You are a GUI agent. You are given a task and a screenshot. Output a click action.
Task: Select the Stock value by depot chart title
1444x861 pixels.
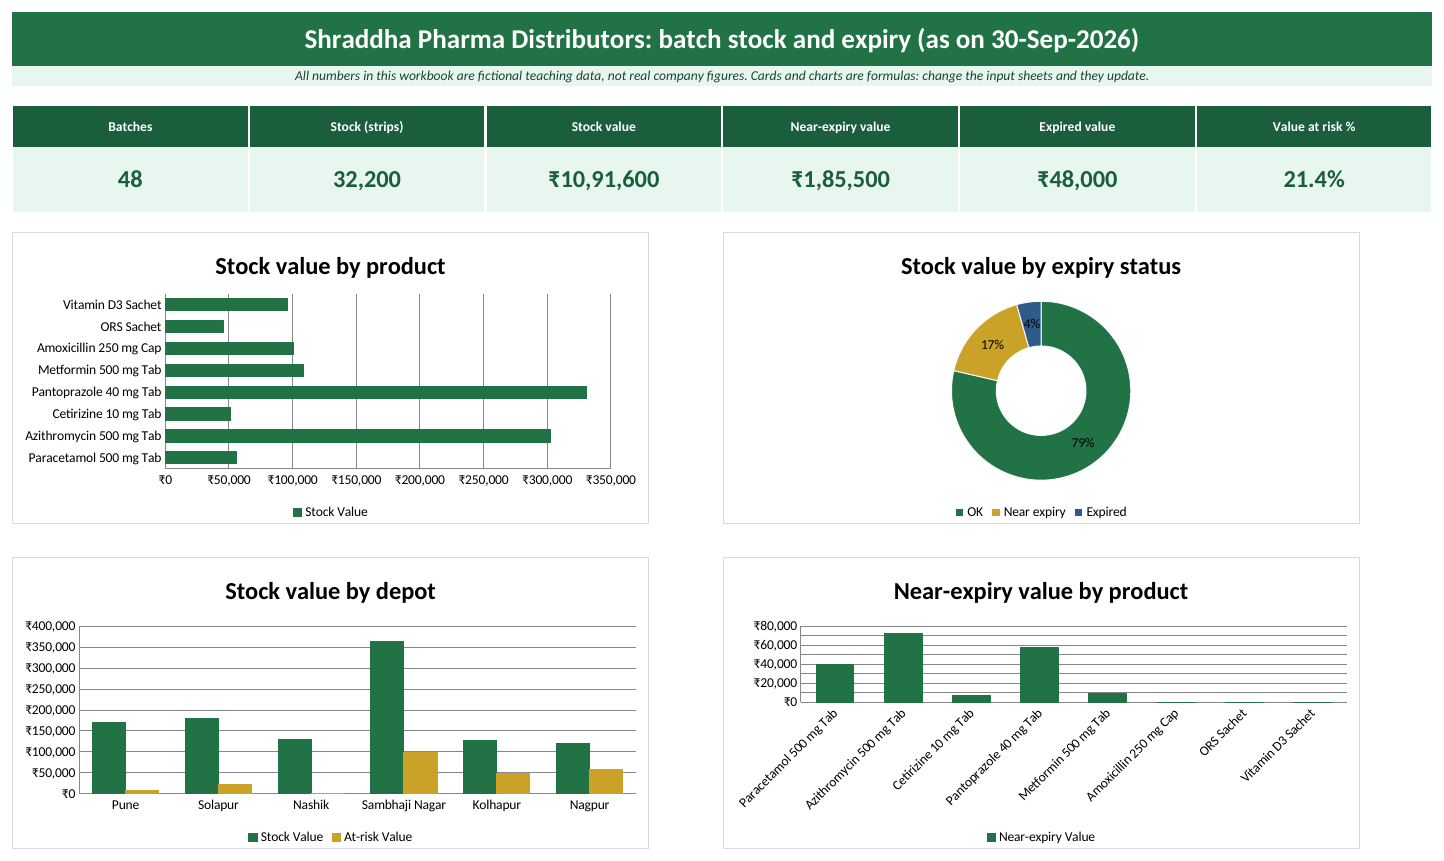coord(330,591)
